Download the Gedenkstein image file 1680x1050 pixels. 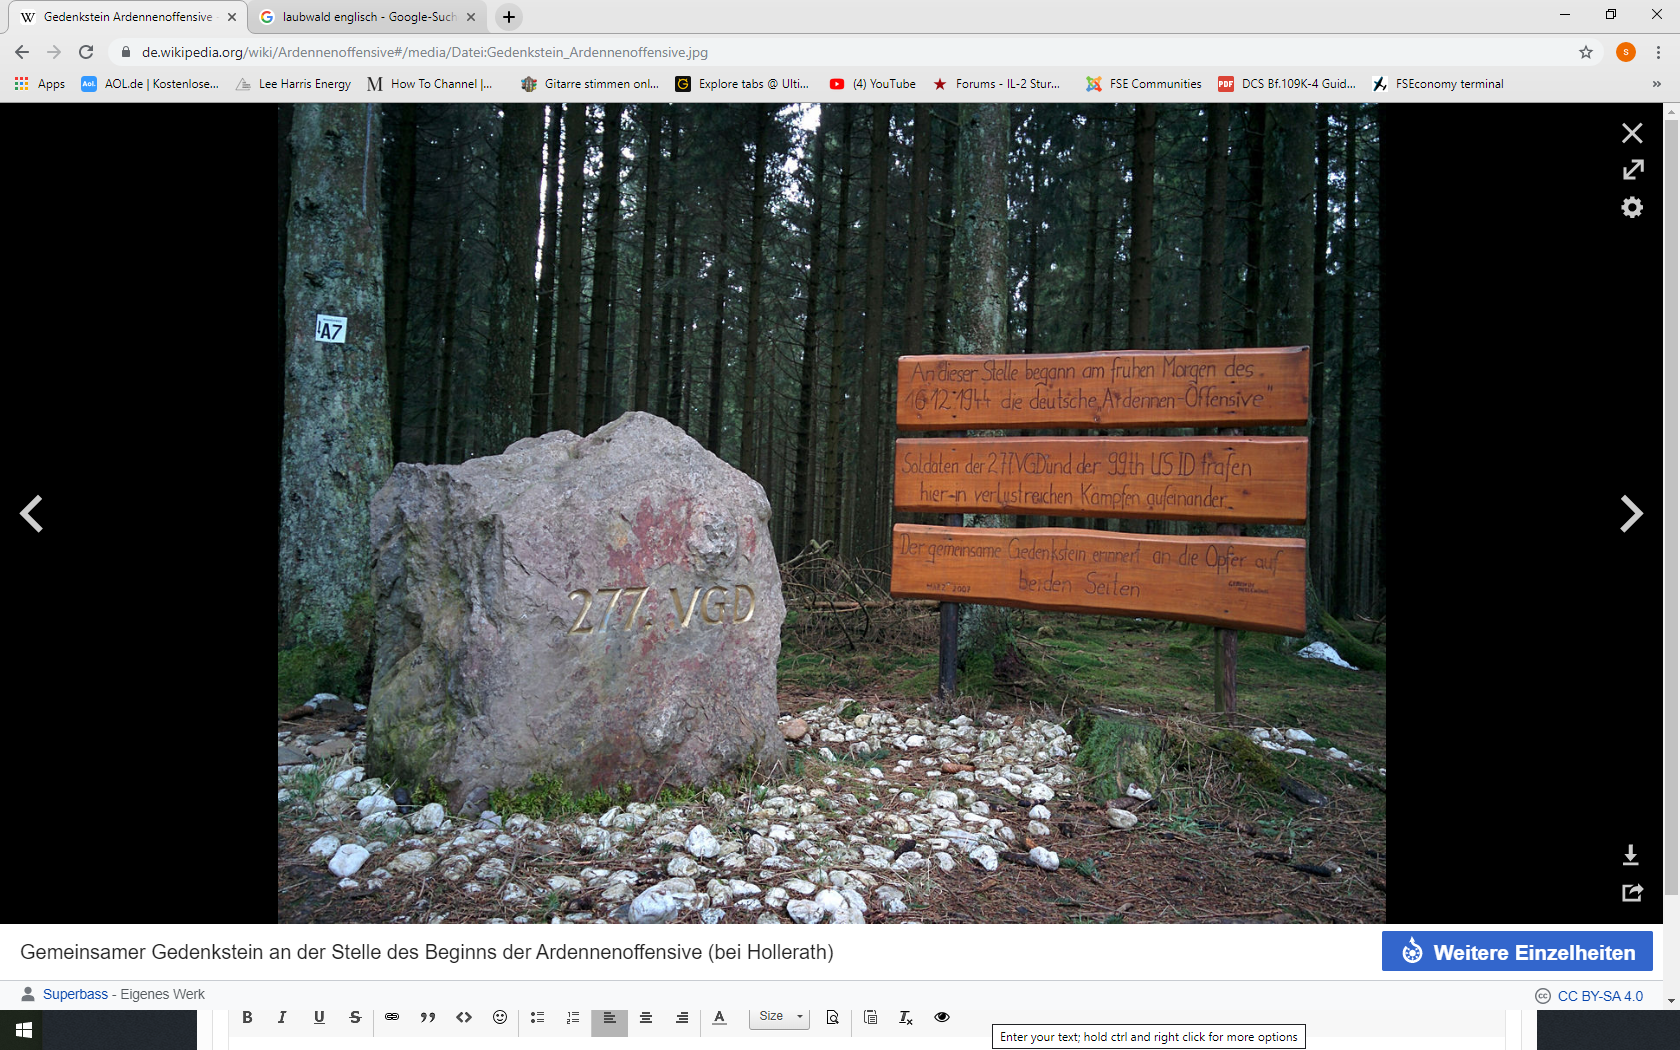pyautogui.click(x=1630, y=855)
